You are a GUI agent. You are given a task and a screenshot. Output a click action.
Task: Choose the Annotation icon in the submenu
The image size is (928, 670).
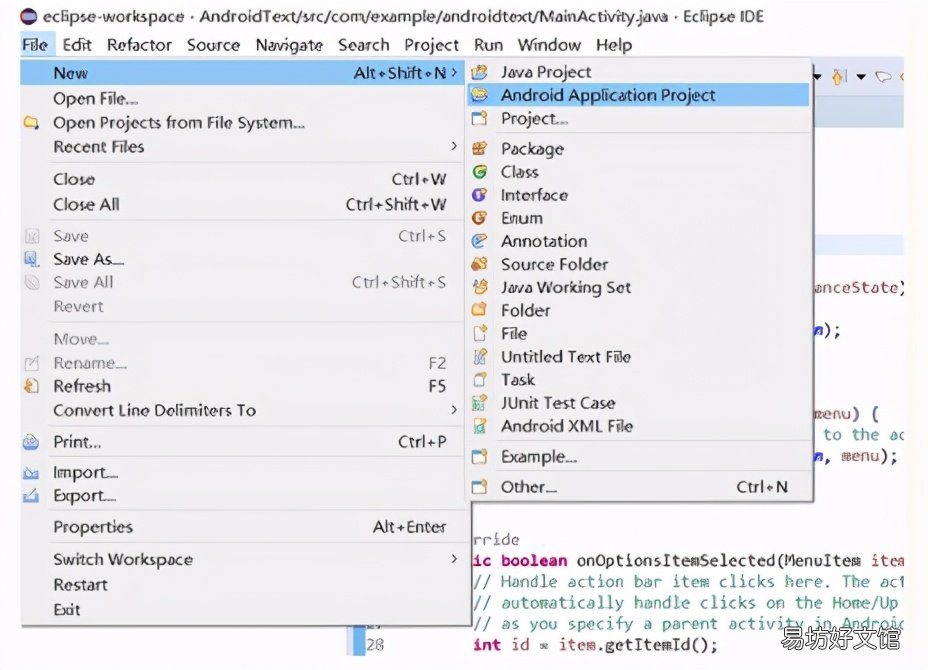pos(479,241)
